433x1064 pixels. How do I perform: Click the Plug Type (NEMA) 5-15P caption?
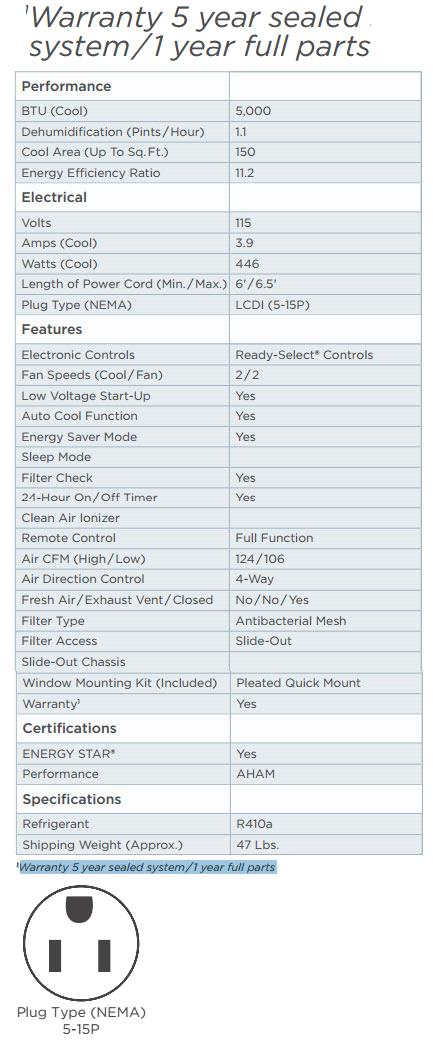click(81, 1020)
